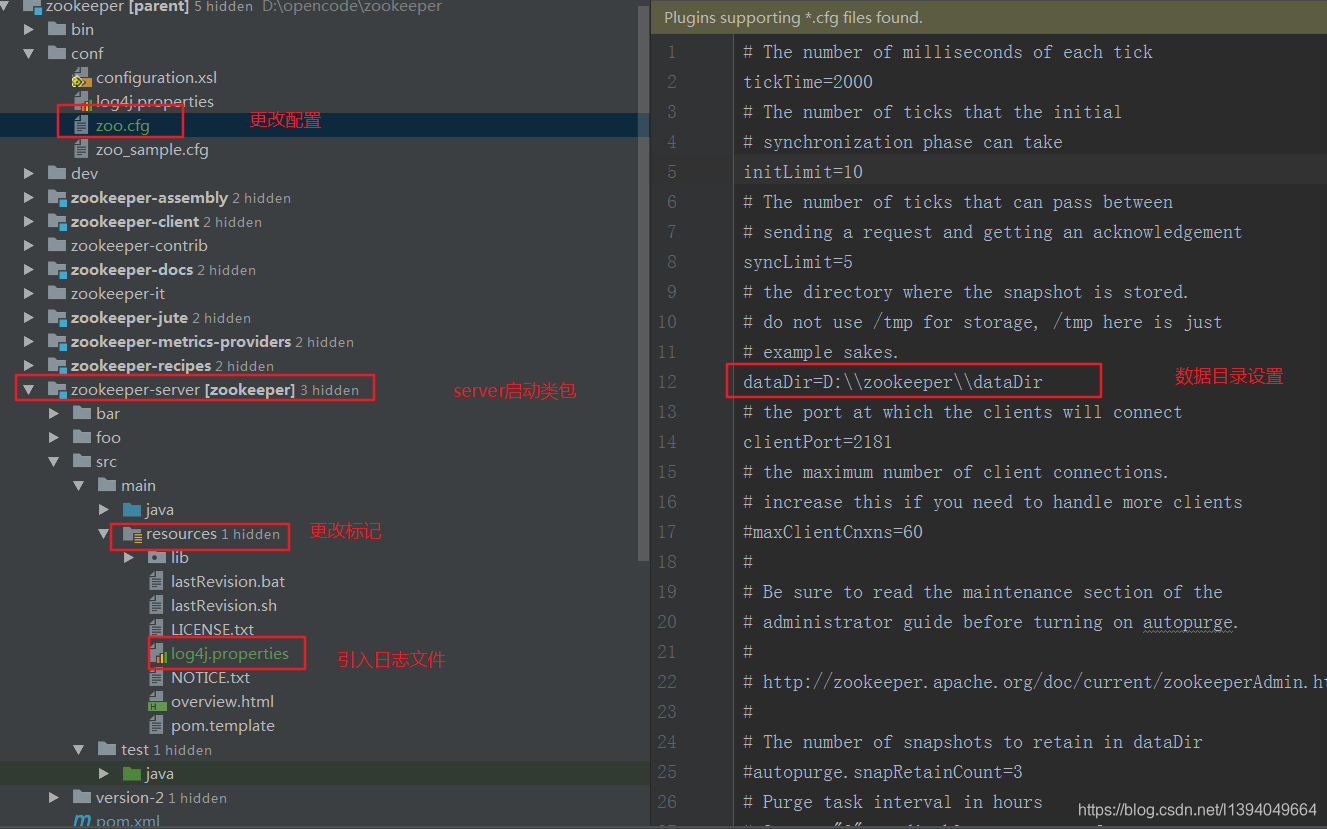Click the plugins supporting *.cfg notification banner
The height and width of the screenshot is (829, 1327).
tap(989, 18)
